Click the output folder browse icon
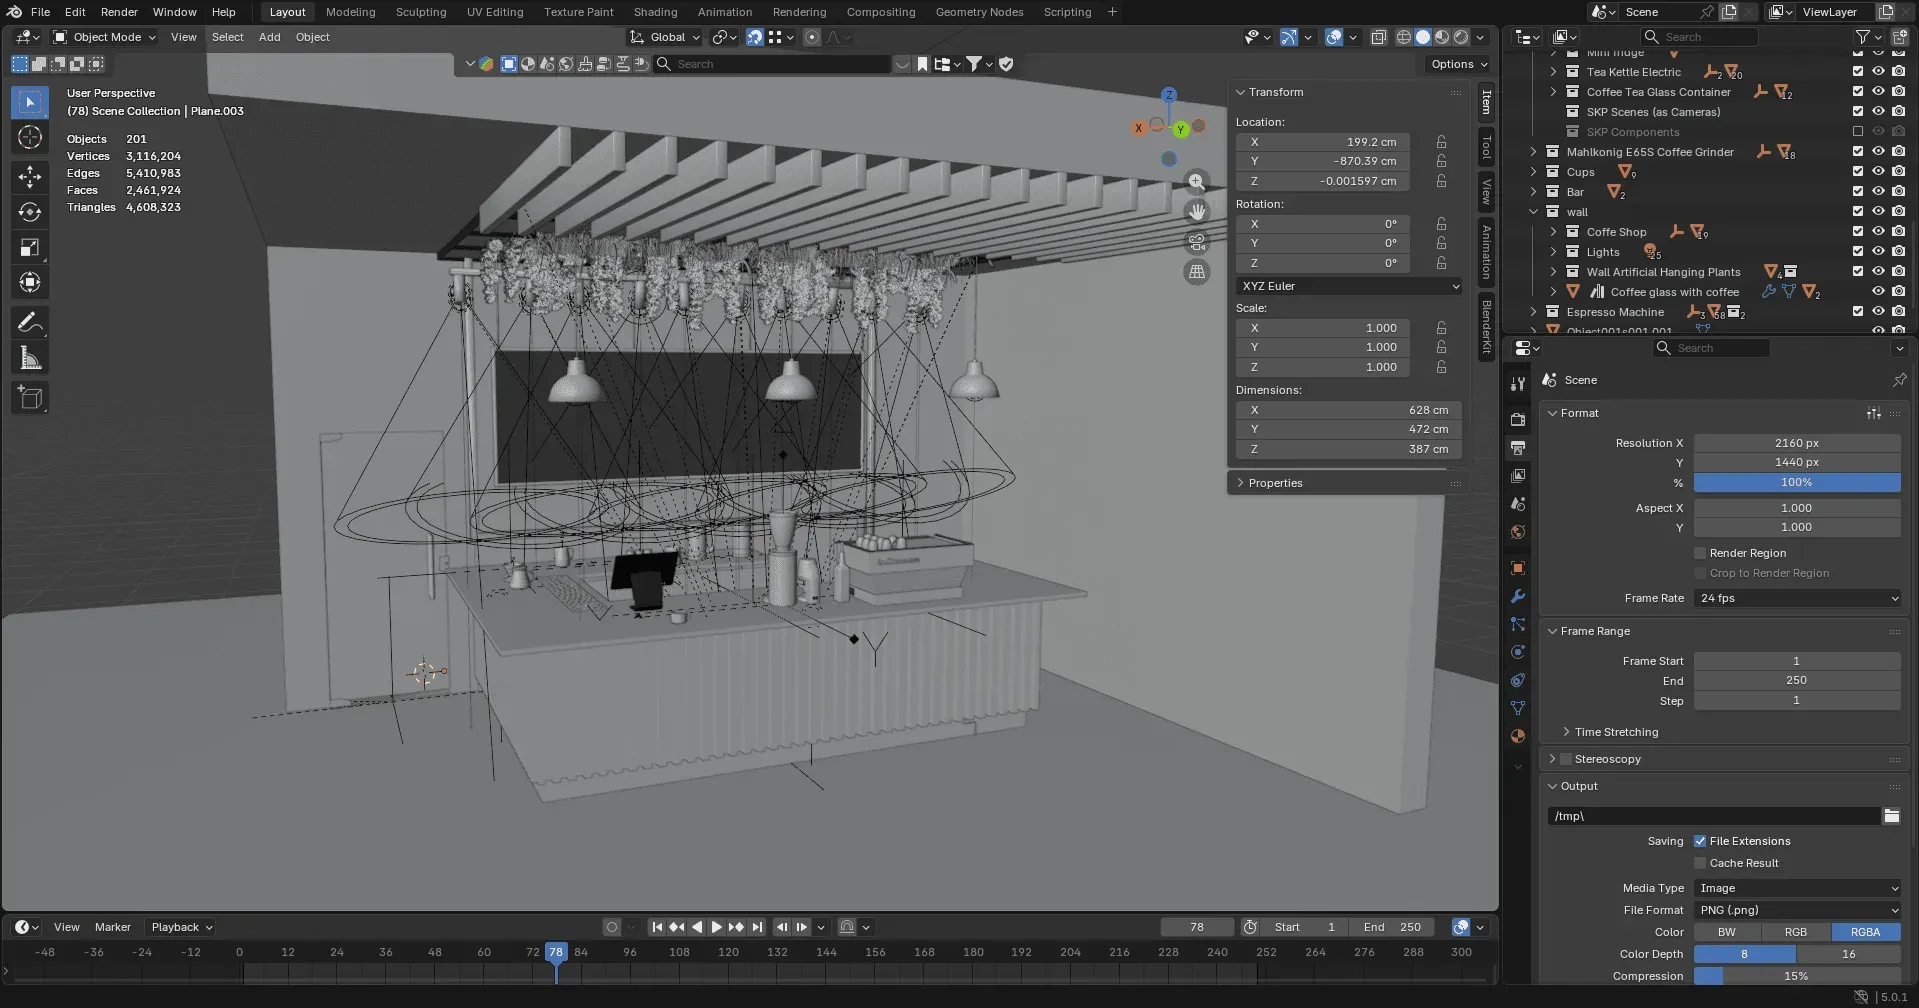 point(1891,816)
